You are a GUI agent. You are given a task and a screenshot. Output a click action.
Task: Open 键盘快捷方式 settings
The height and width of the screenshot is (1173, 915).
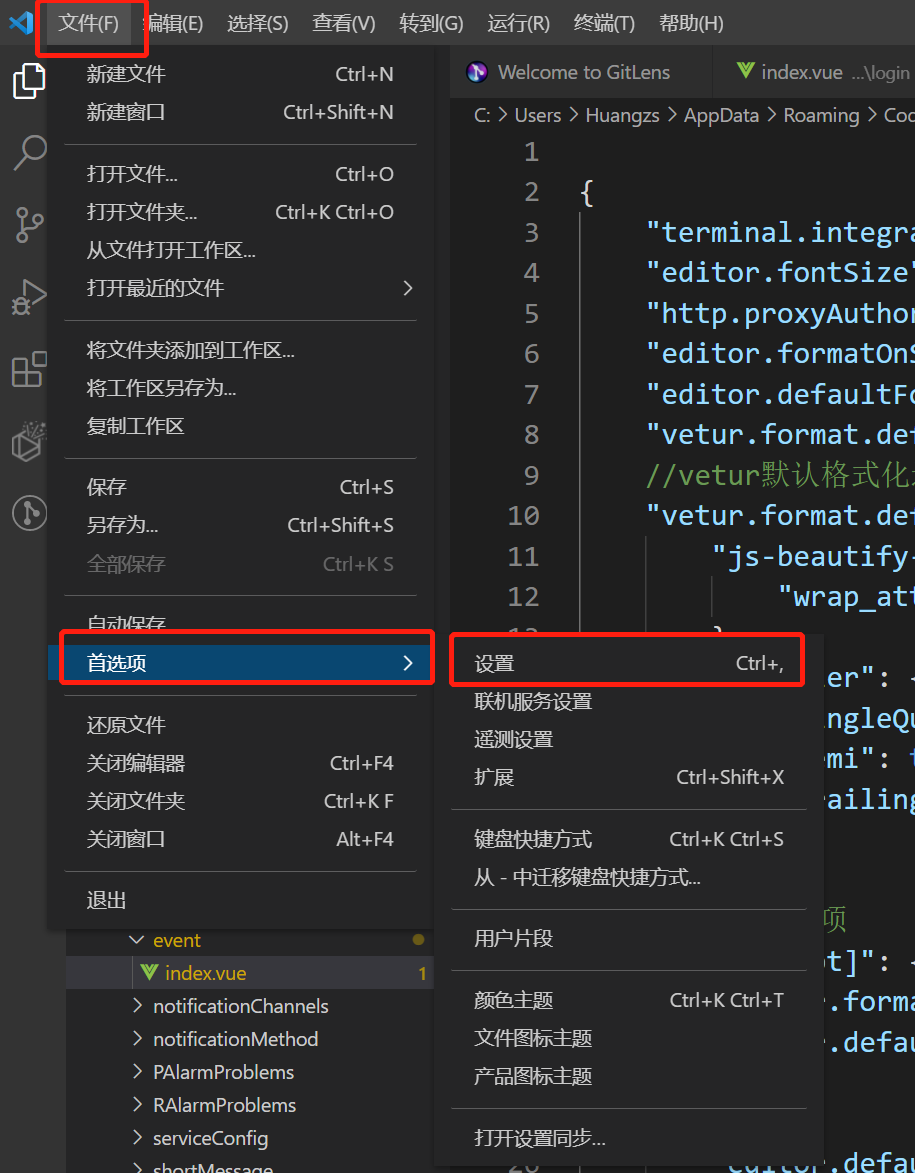point(629,839)
